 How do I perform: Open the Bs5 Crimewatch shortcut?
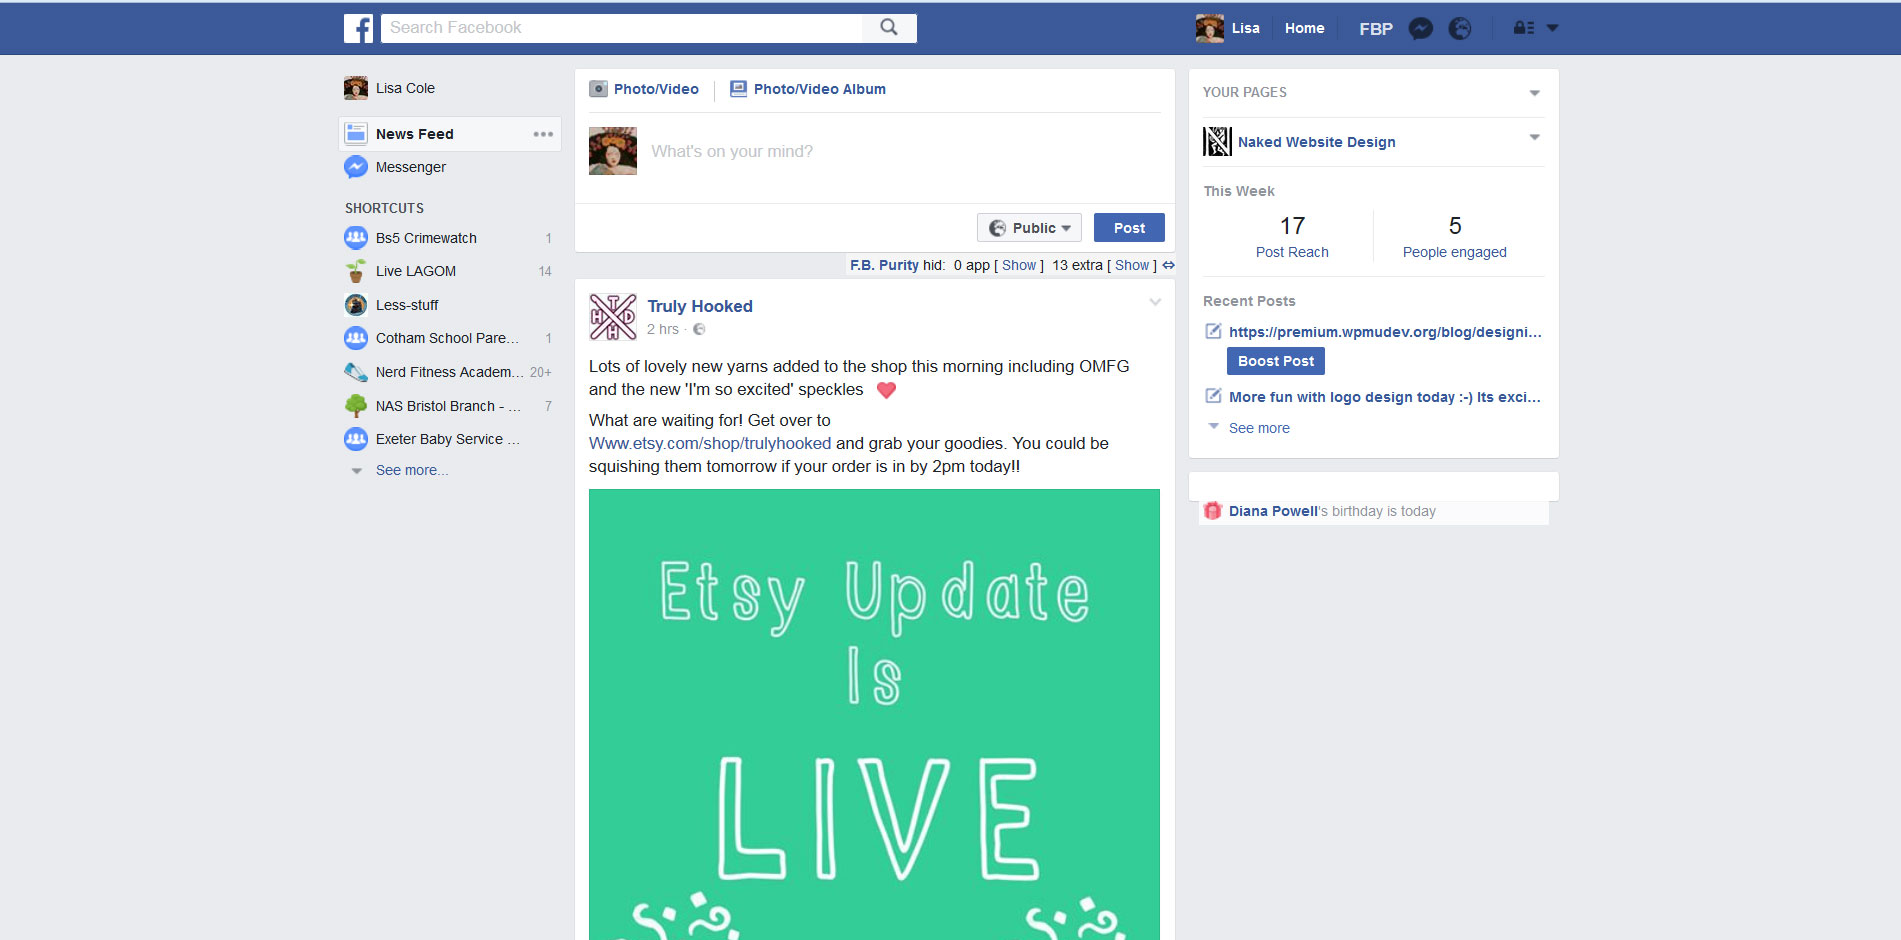pos(426,238)
